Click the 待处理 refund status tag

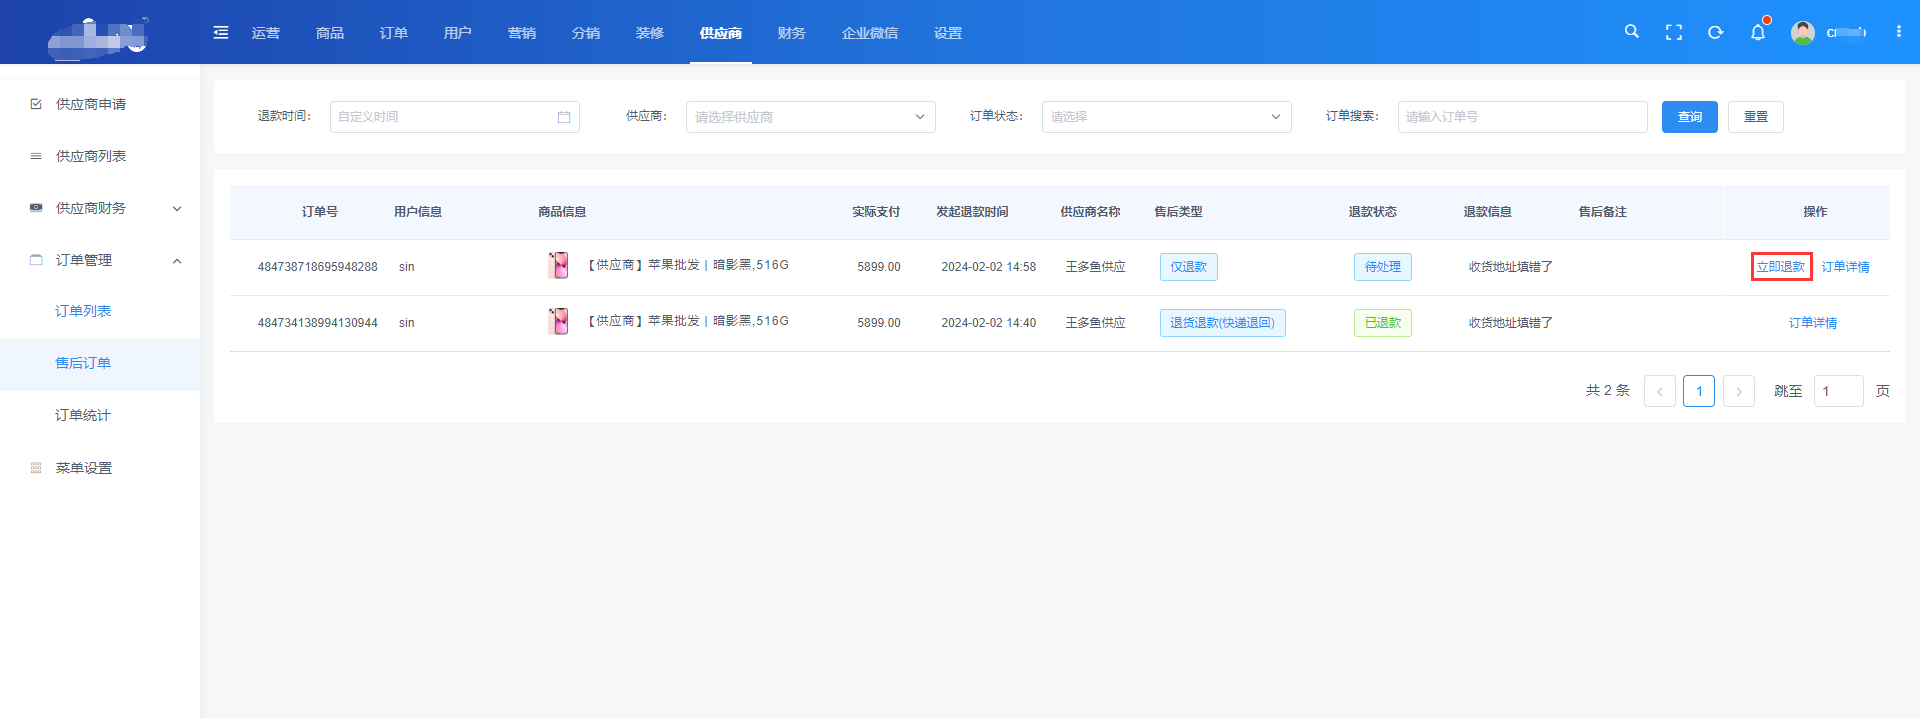coord(1383,267)
